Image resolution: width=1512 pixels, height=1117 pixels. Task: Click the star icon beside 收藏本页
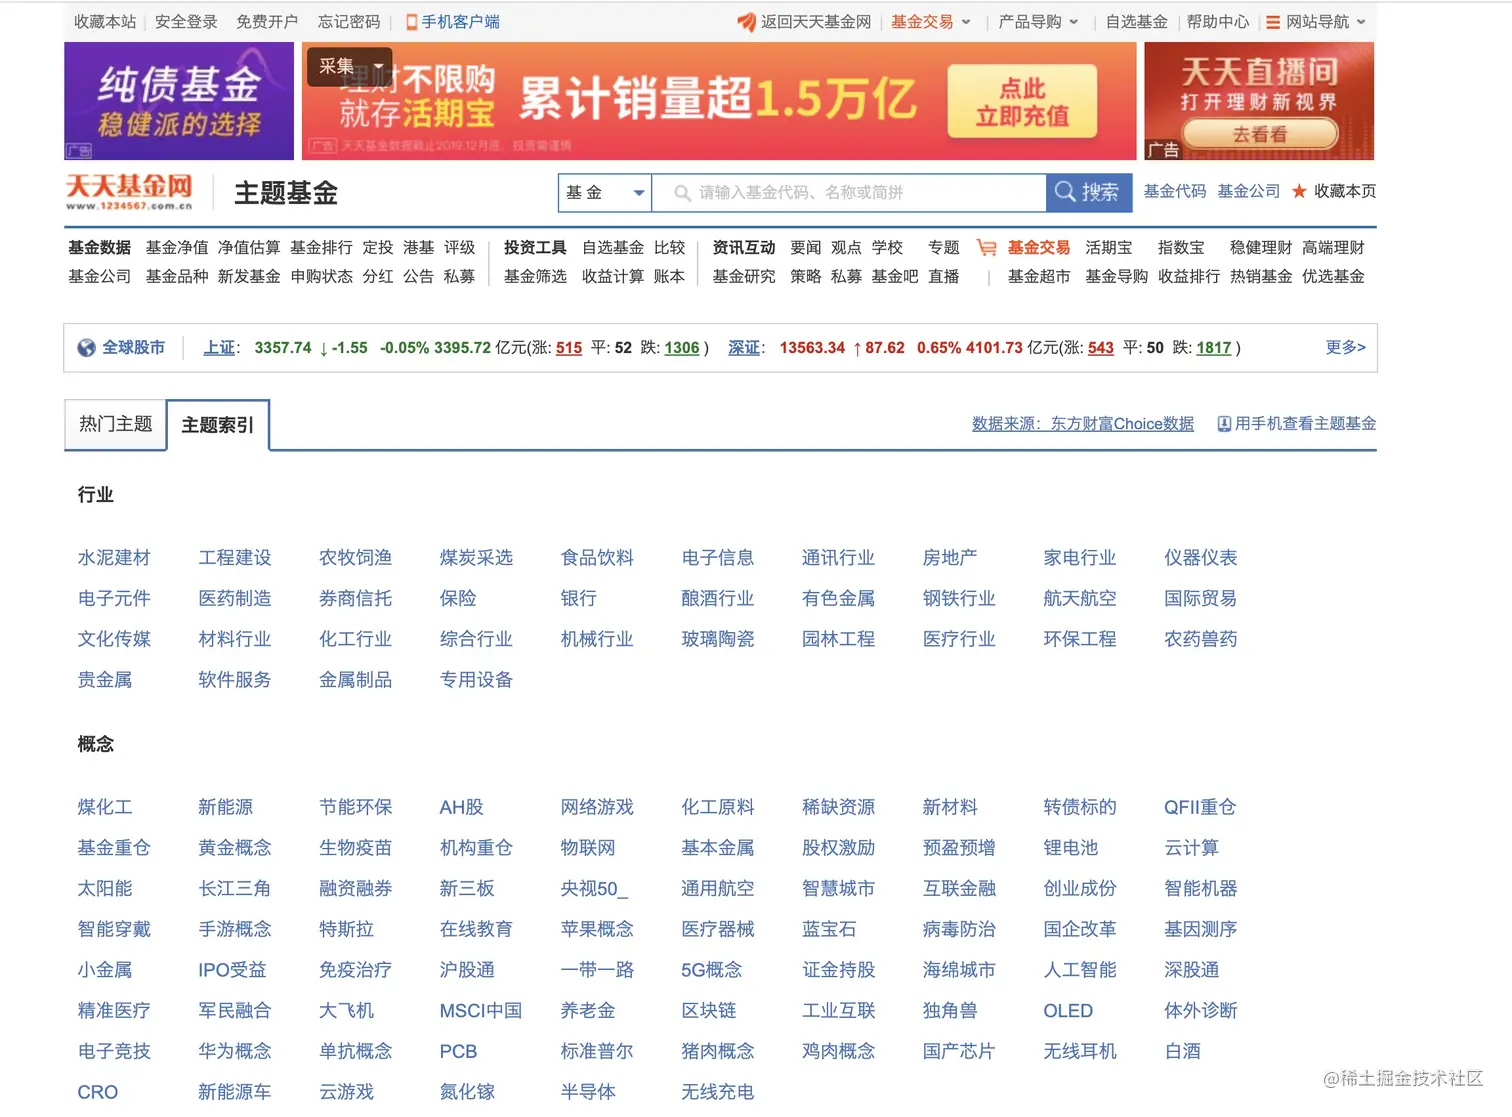point(1298,191)
